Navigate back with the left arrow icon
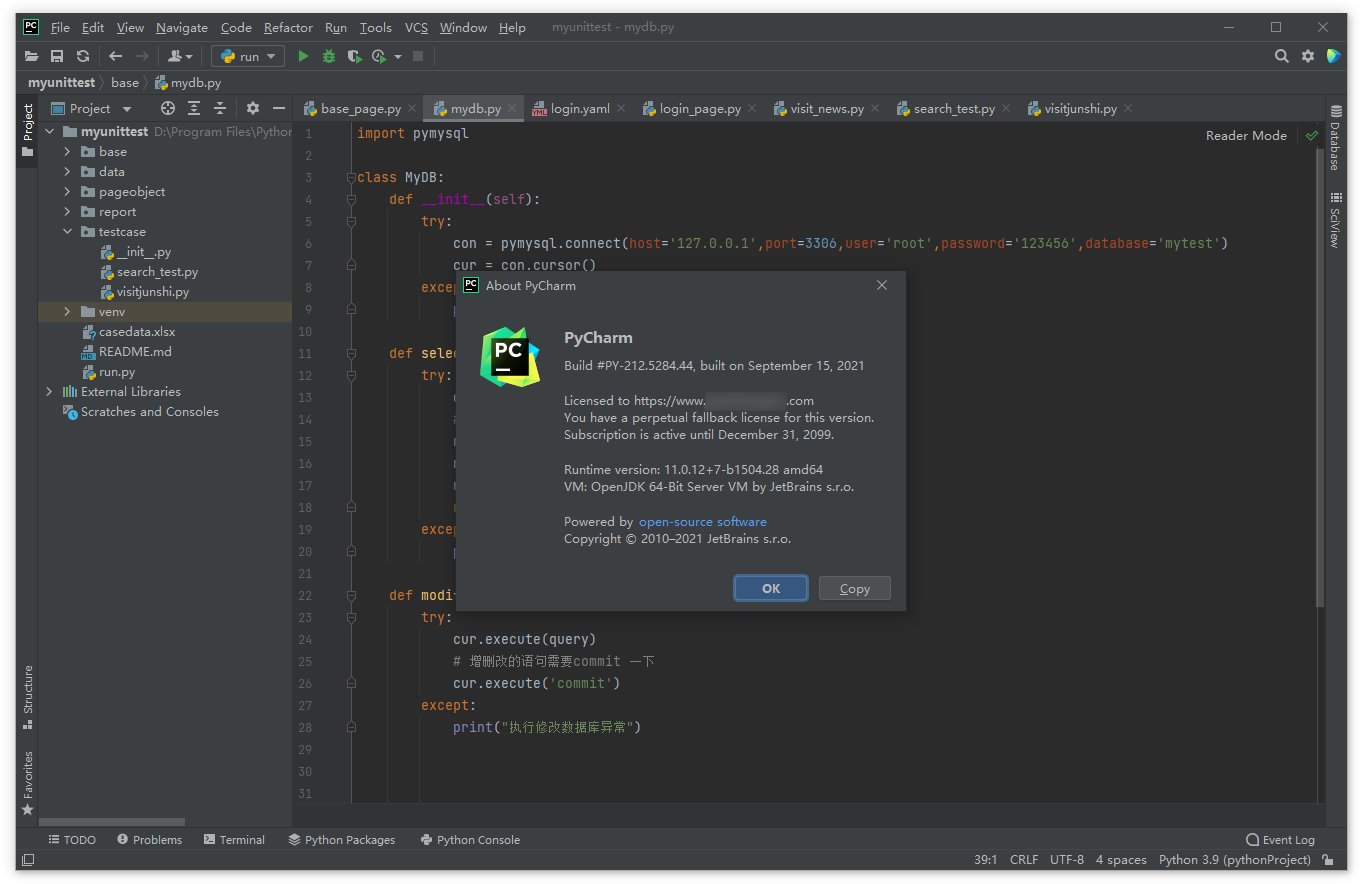The image size is (1361, 884). point(116,57)
